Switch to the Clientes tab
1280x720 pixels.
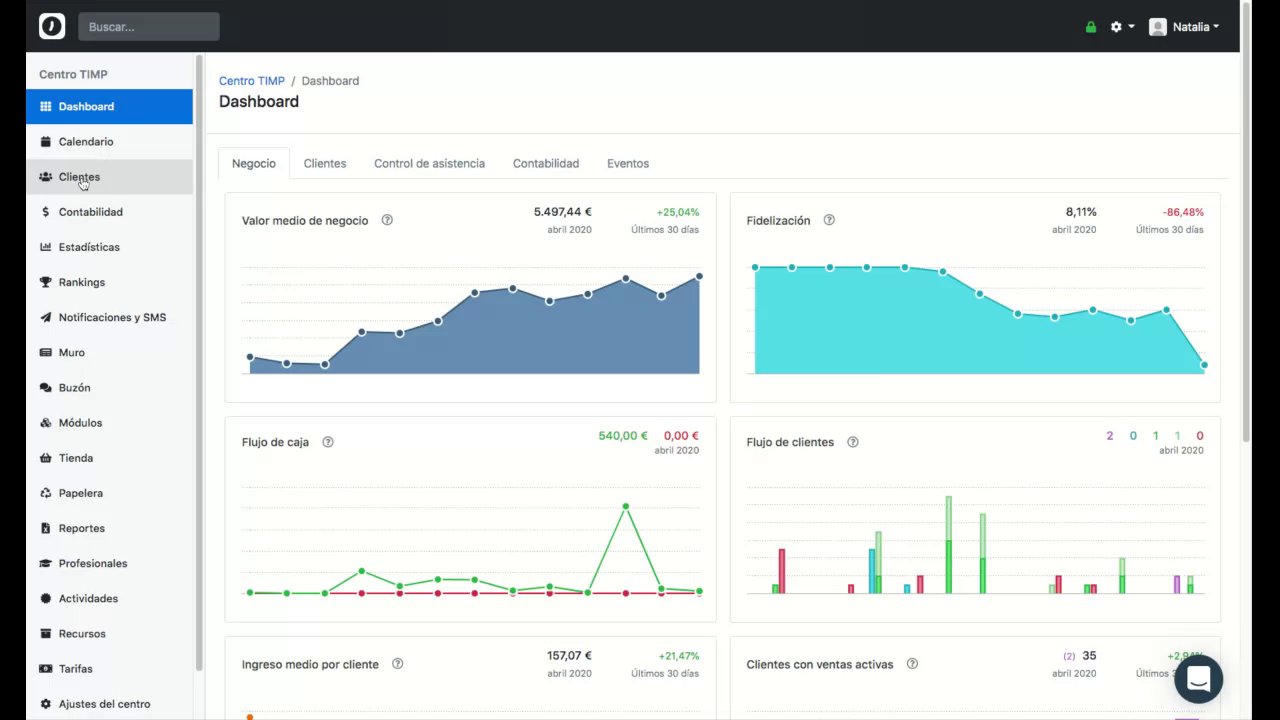click(x=325, y=163)
